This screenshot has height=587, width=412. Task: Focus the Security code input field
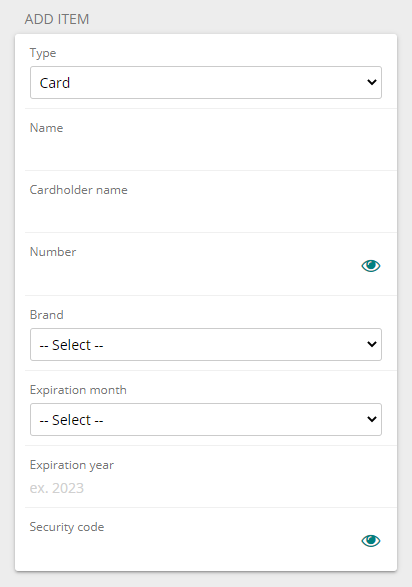pyautogui.click(x=193, y=550)
